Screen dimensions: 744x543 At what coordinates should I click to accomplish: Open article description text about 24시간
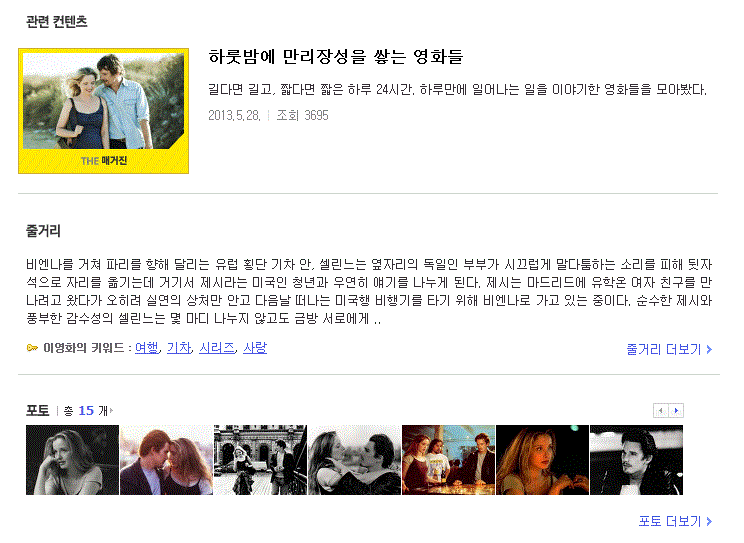point(457,89)
